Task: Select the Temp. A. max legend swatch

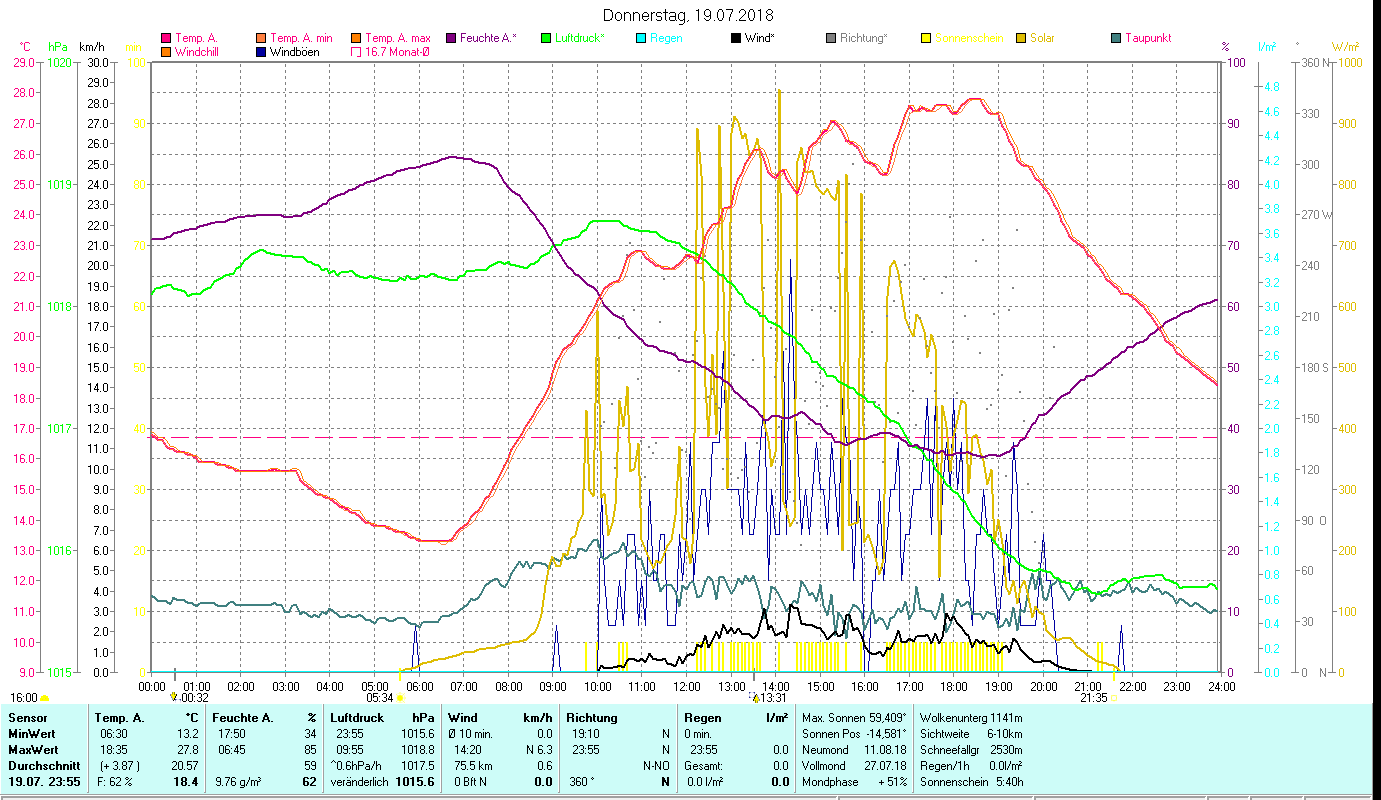Action: point(356,38)
